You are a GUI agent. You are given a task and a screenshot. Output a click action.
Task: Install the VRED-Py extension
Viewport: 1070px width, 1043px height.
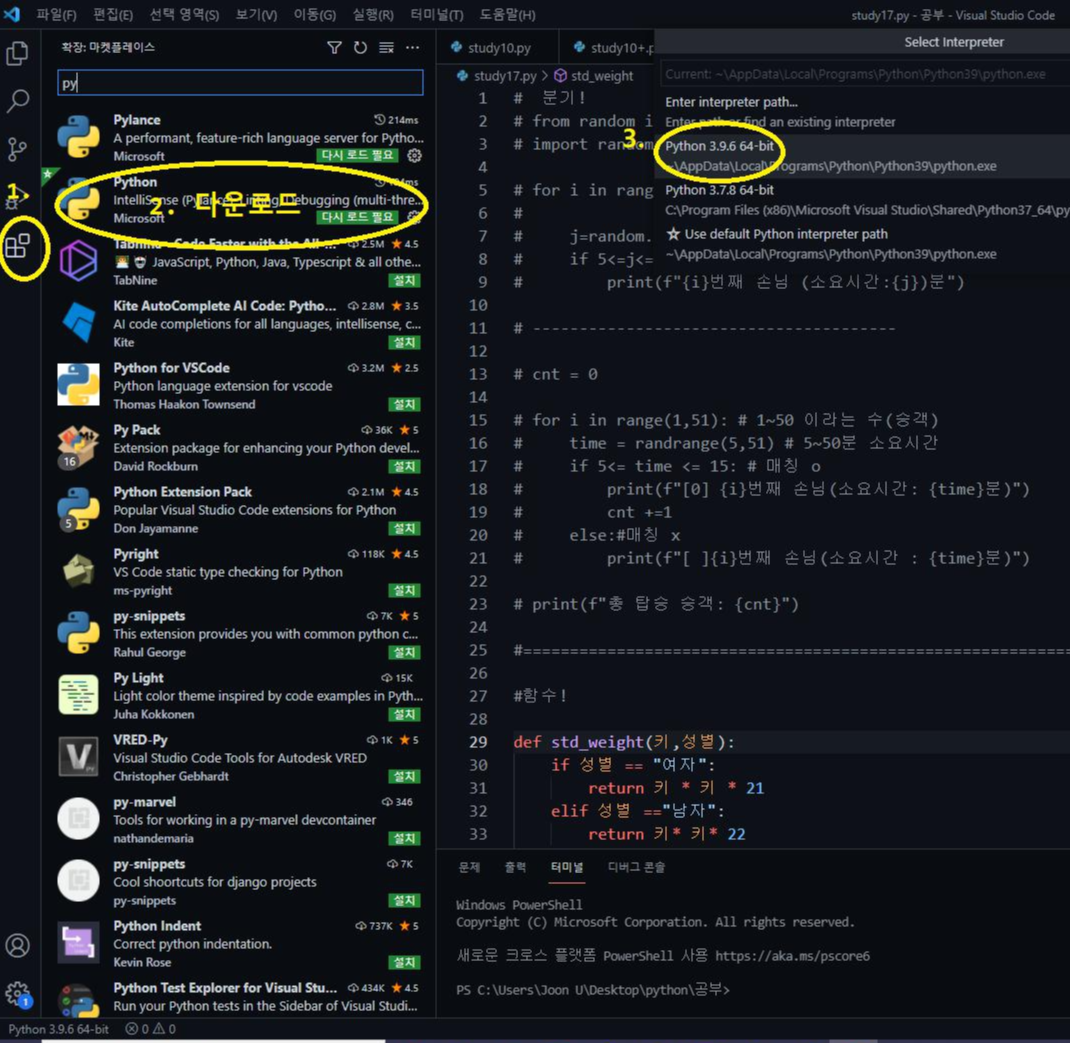click(405, 776)
